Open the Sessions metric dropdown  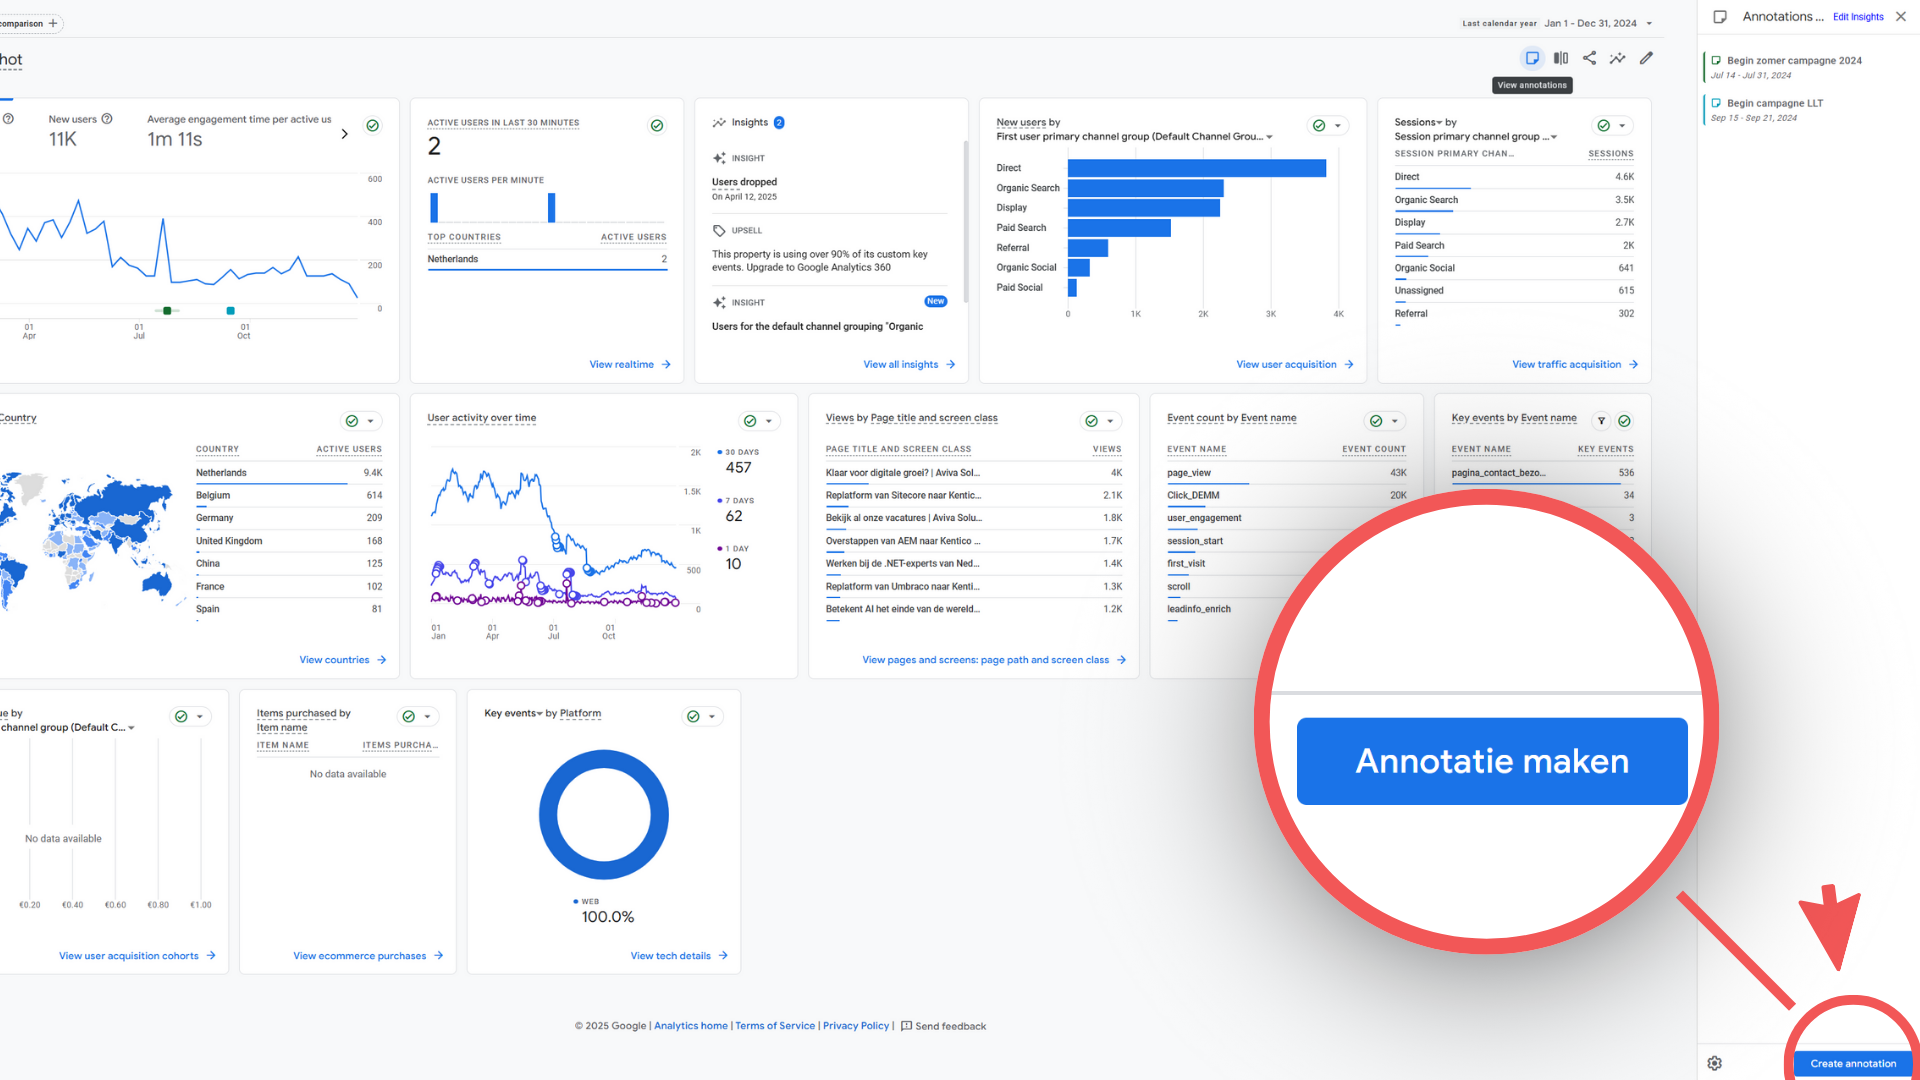point(1439,123)
